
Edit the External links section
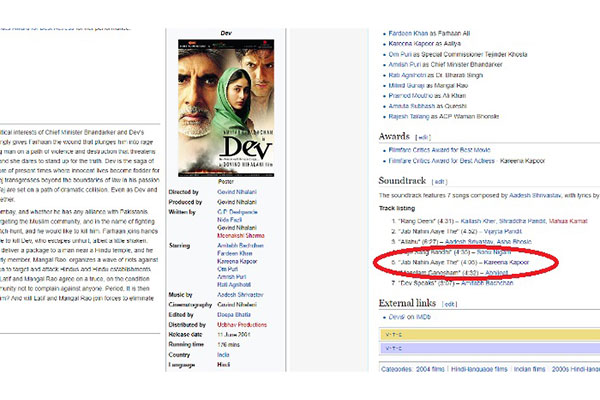[x=450, y=304]
